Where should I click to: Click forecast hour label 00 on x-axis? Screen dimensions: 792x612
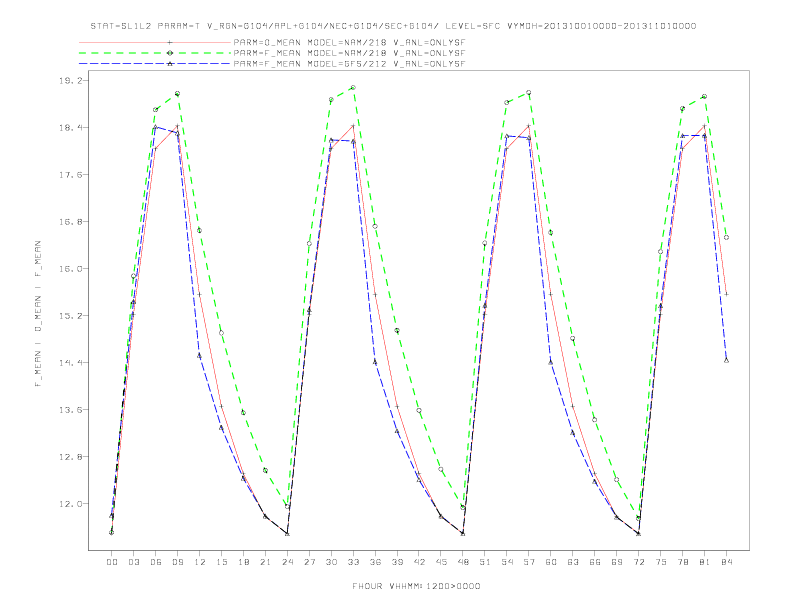coord(112,562)
